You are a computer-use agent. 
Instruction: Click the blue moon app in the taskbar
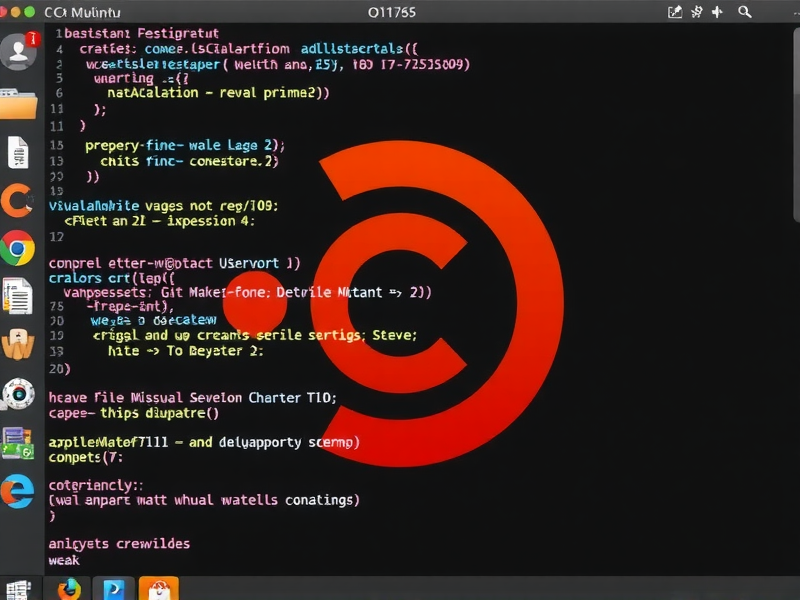tap(113, 590)
